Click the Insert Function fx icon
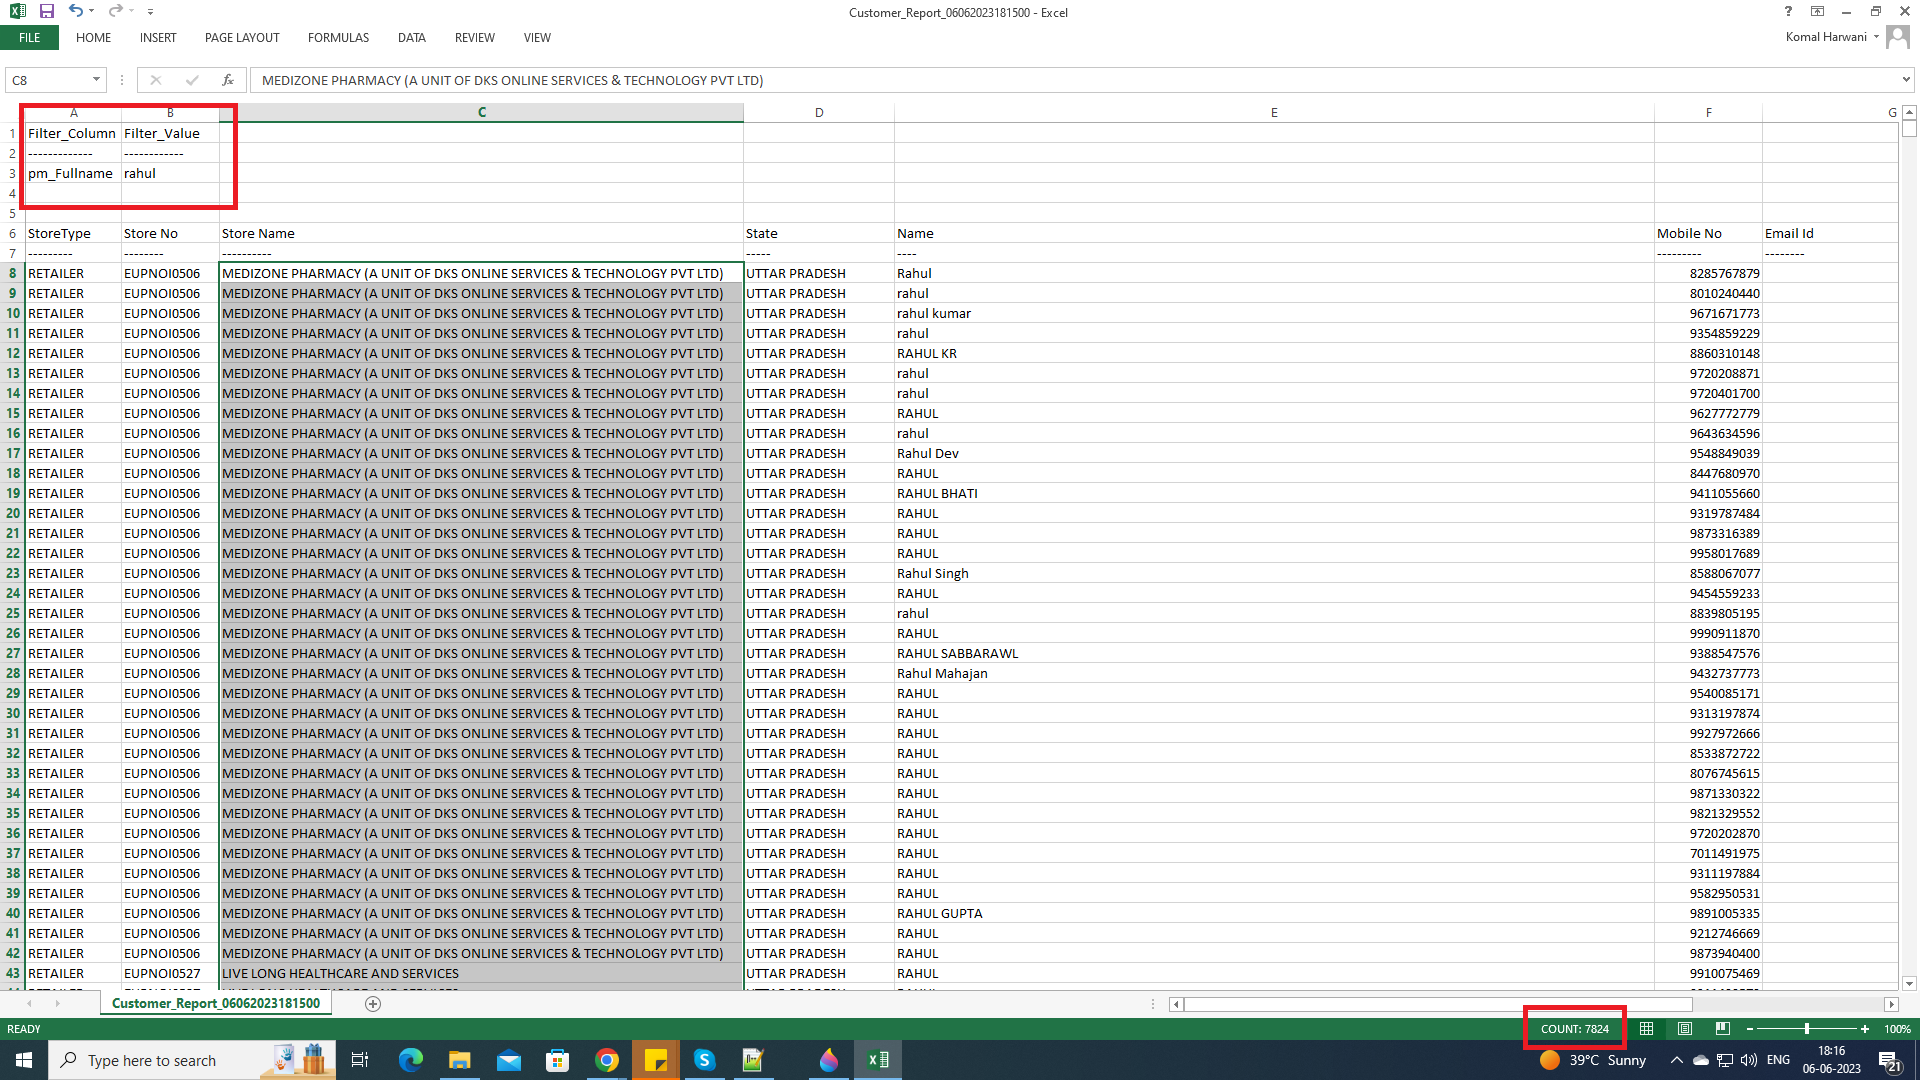Viewport: 1920px width, 1080px height. (x=228, y=80)
